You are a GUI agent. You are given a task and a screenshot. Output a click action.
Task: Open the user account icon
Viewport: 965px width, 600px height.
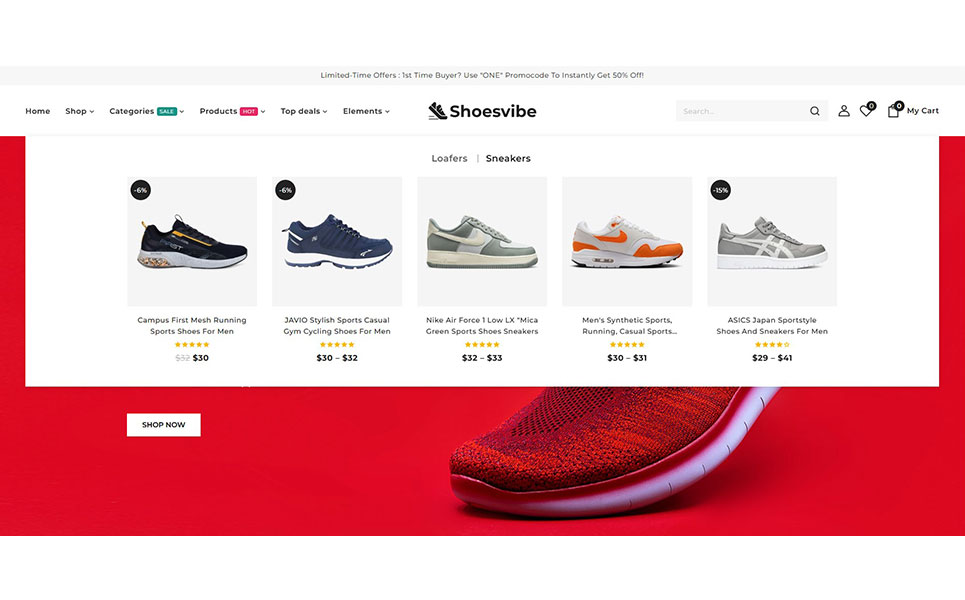pos(844,111)
